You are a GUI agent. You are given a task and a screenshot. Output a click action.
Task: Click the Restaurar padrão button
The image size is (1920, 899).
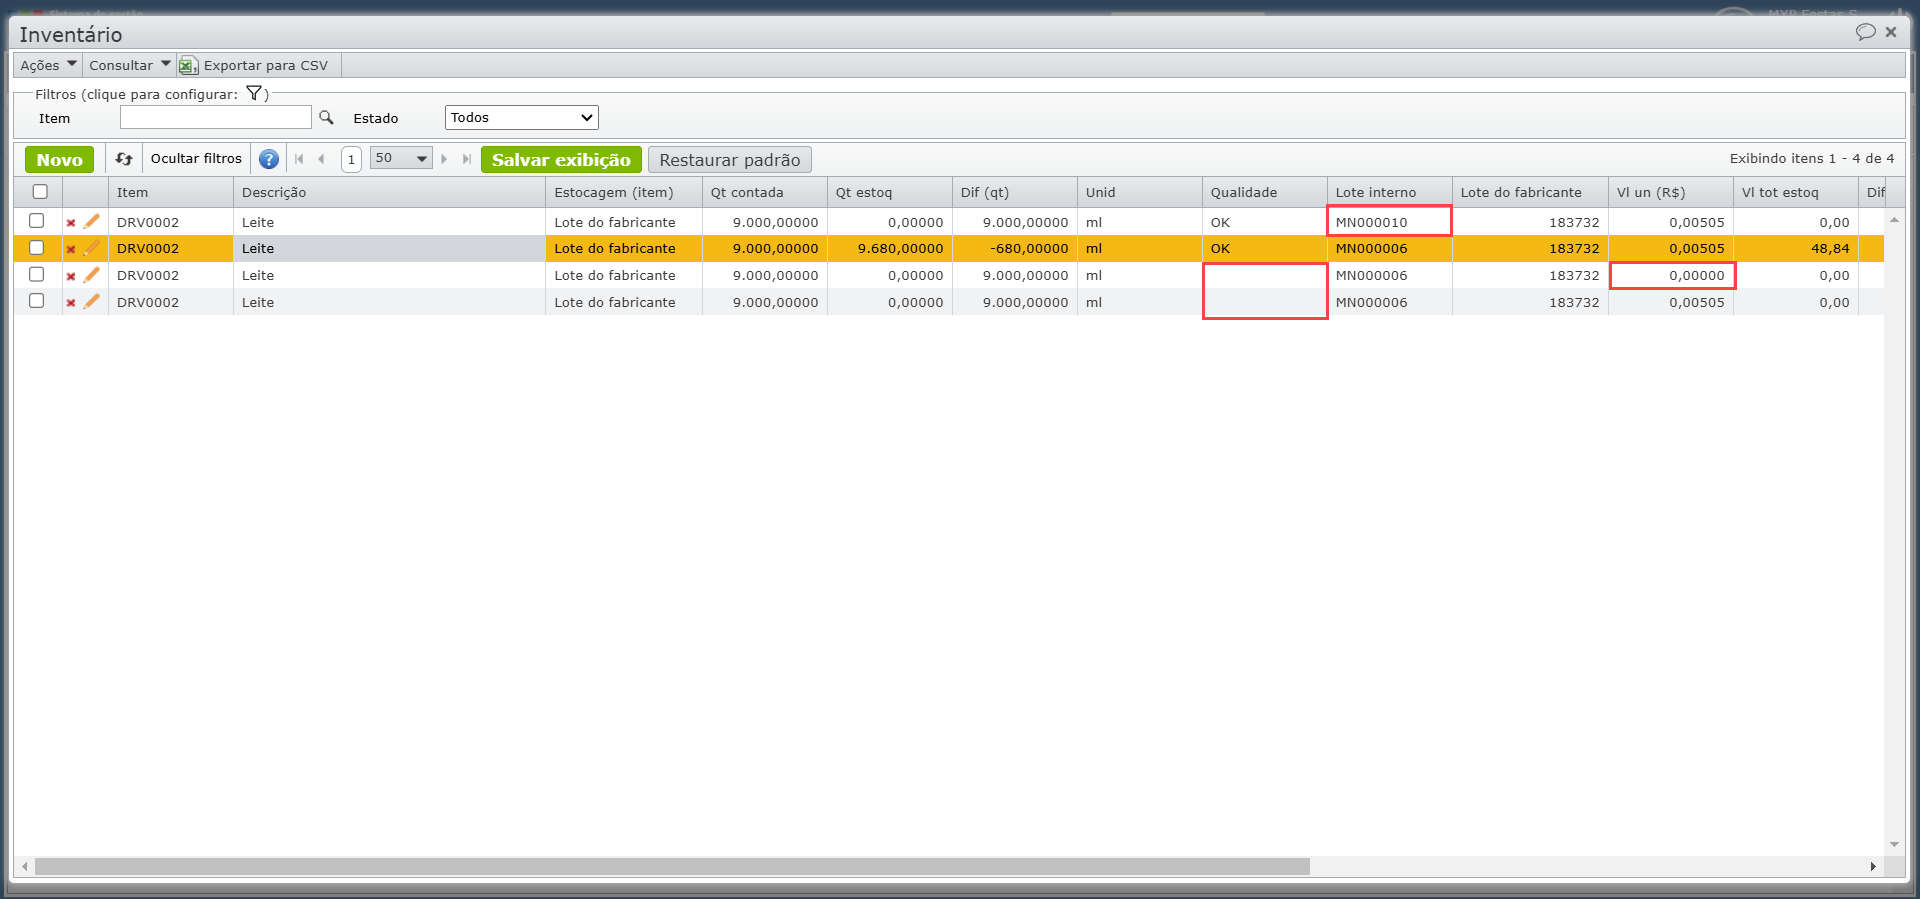pyautogui.click(x=729, y=160)
